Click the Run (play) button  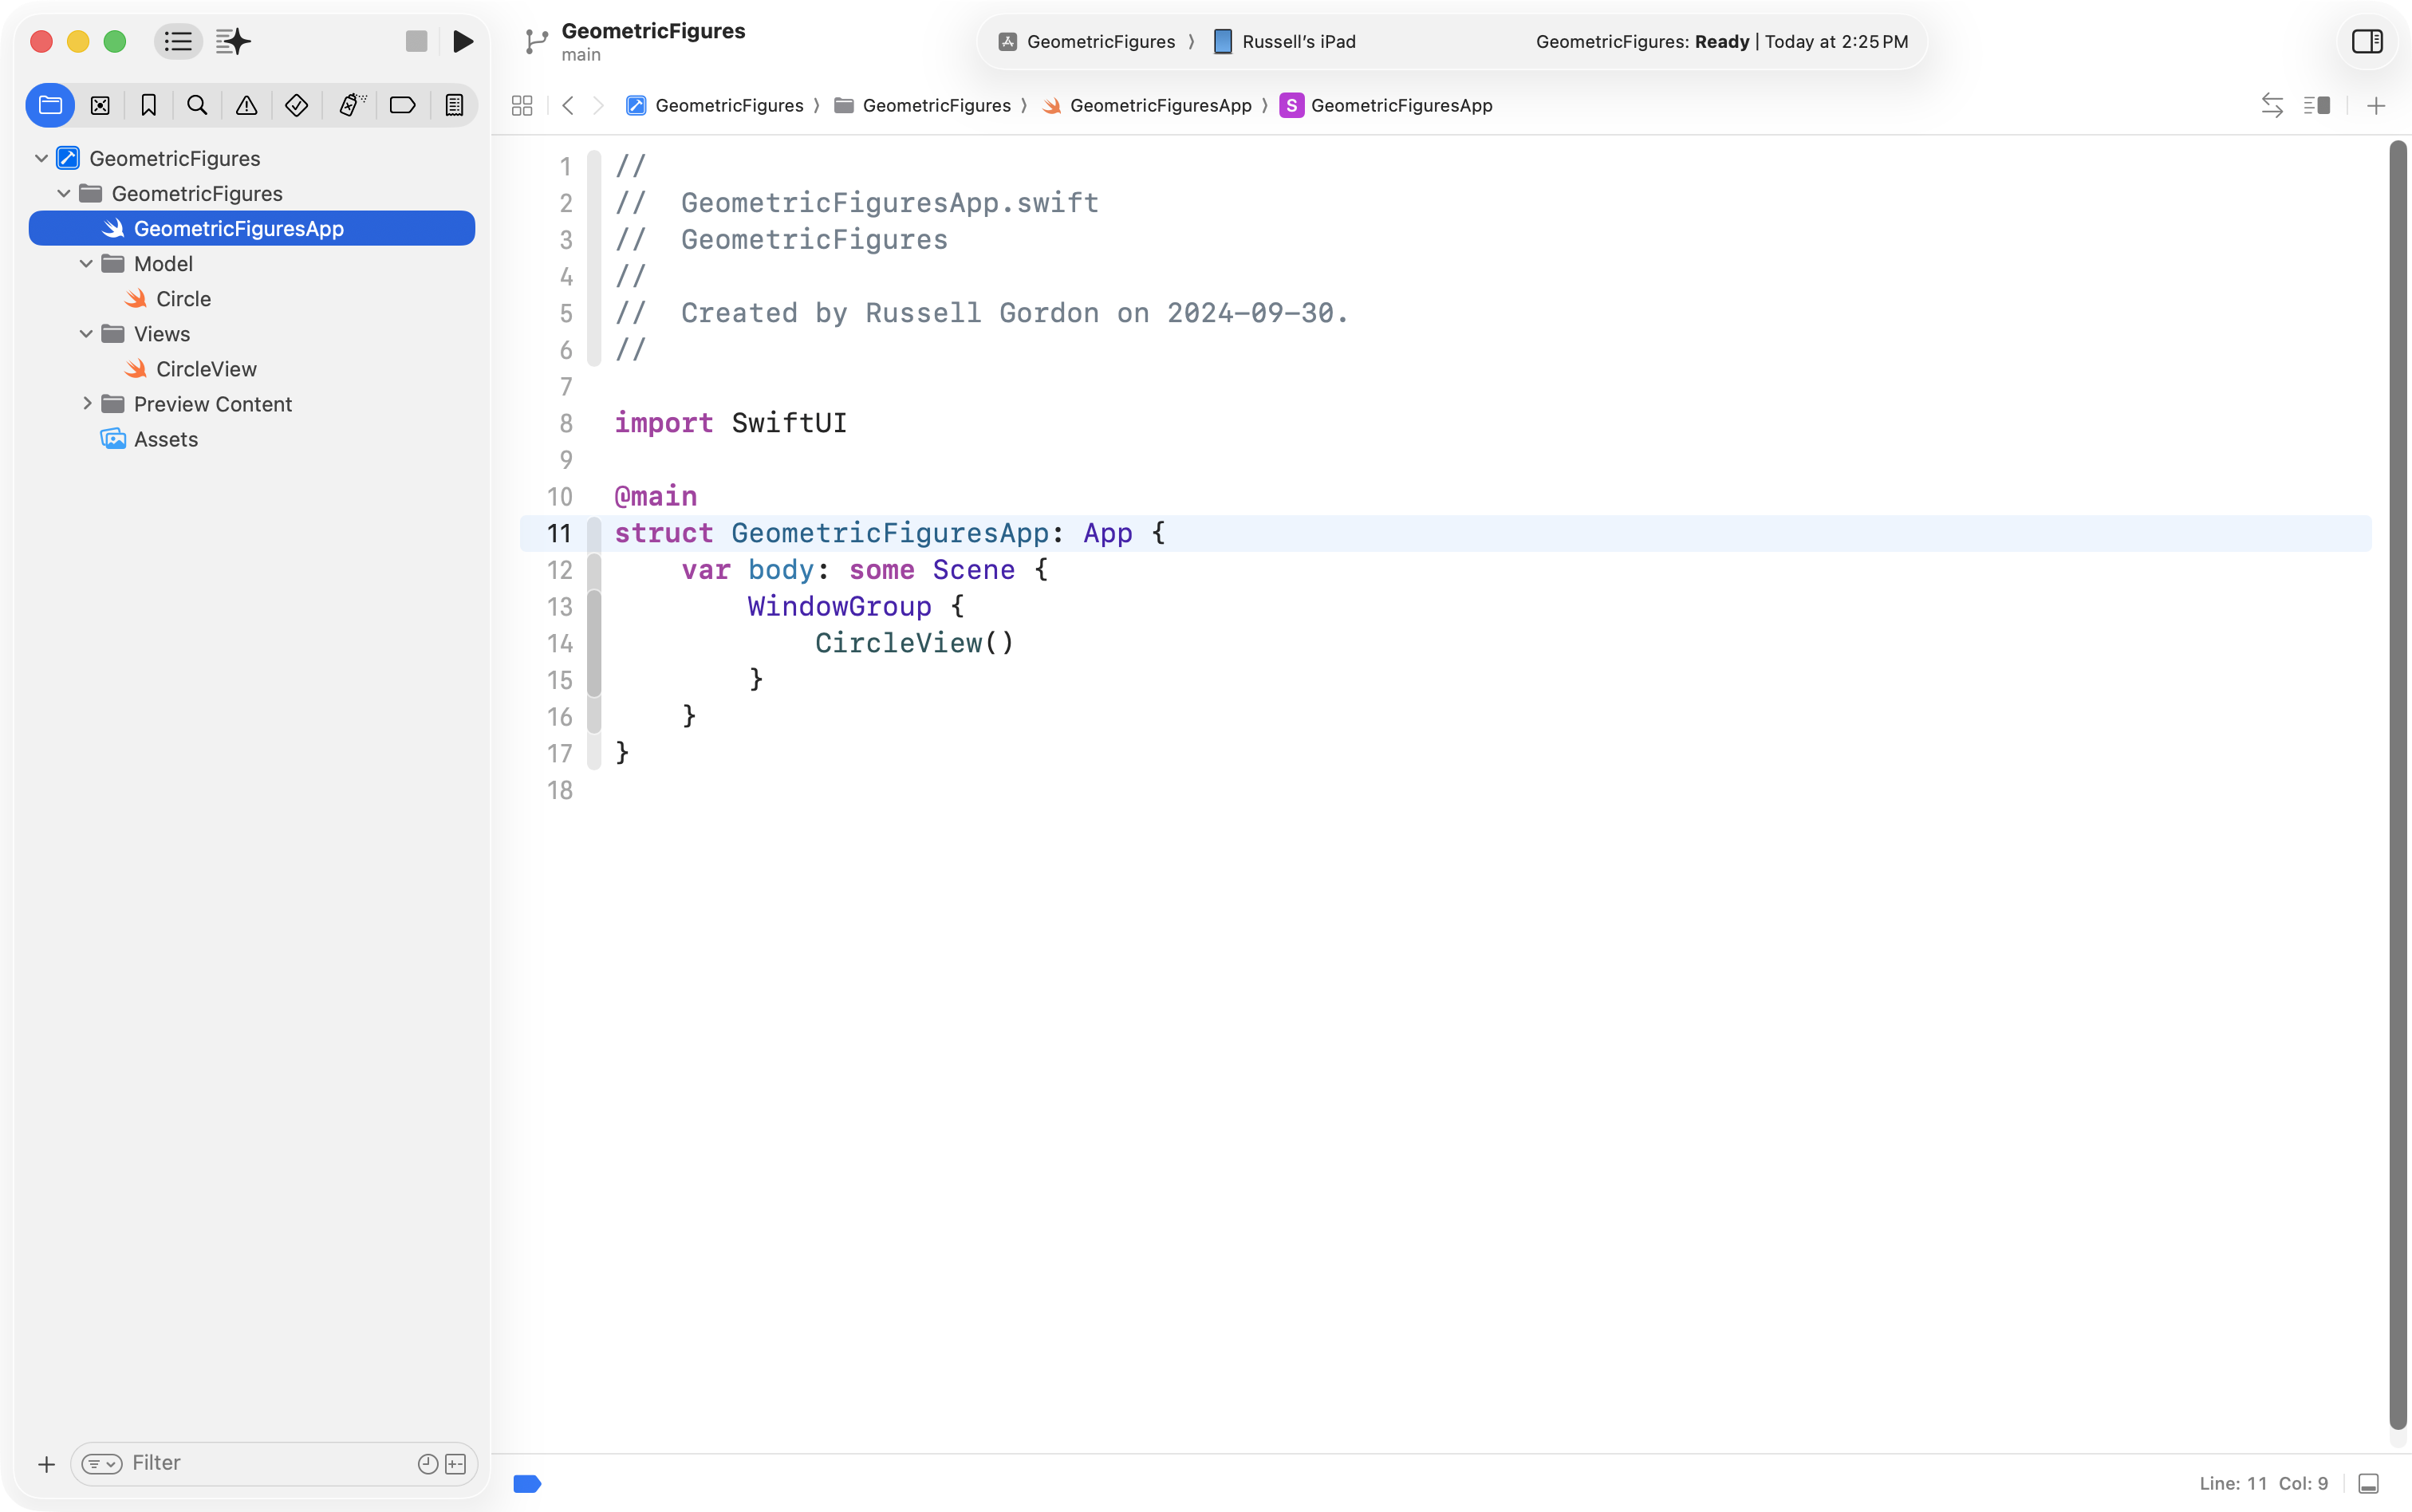pos(462,41)
